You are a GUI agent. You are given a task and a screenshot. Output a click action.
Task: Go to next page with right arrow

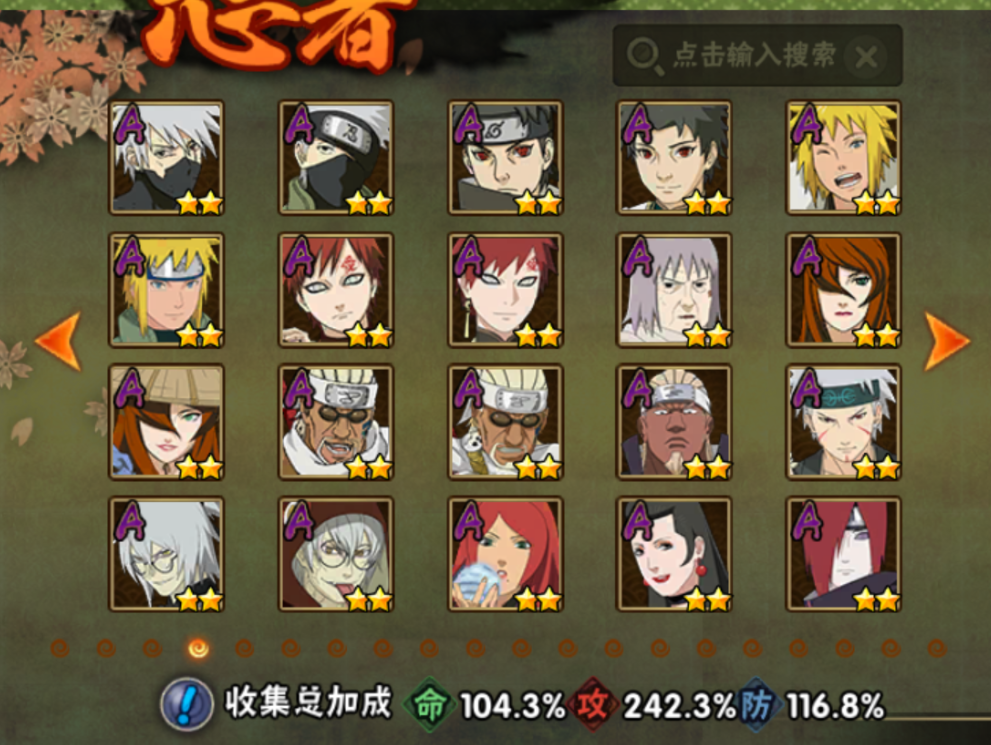pos(945,341)
